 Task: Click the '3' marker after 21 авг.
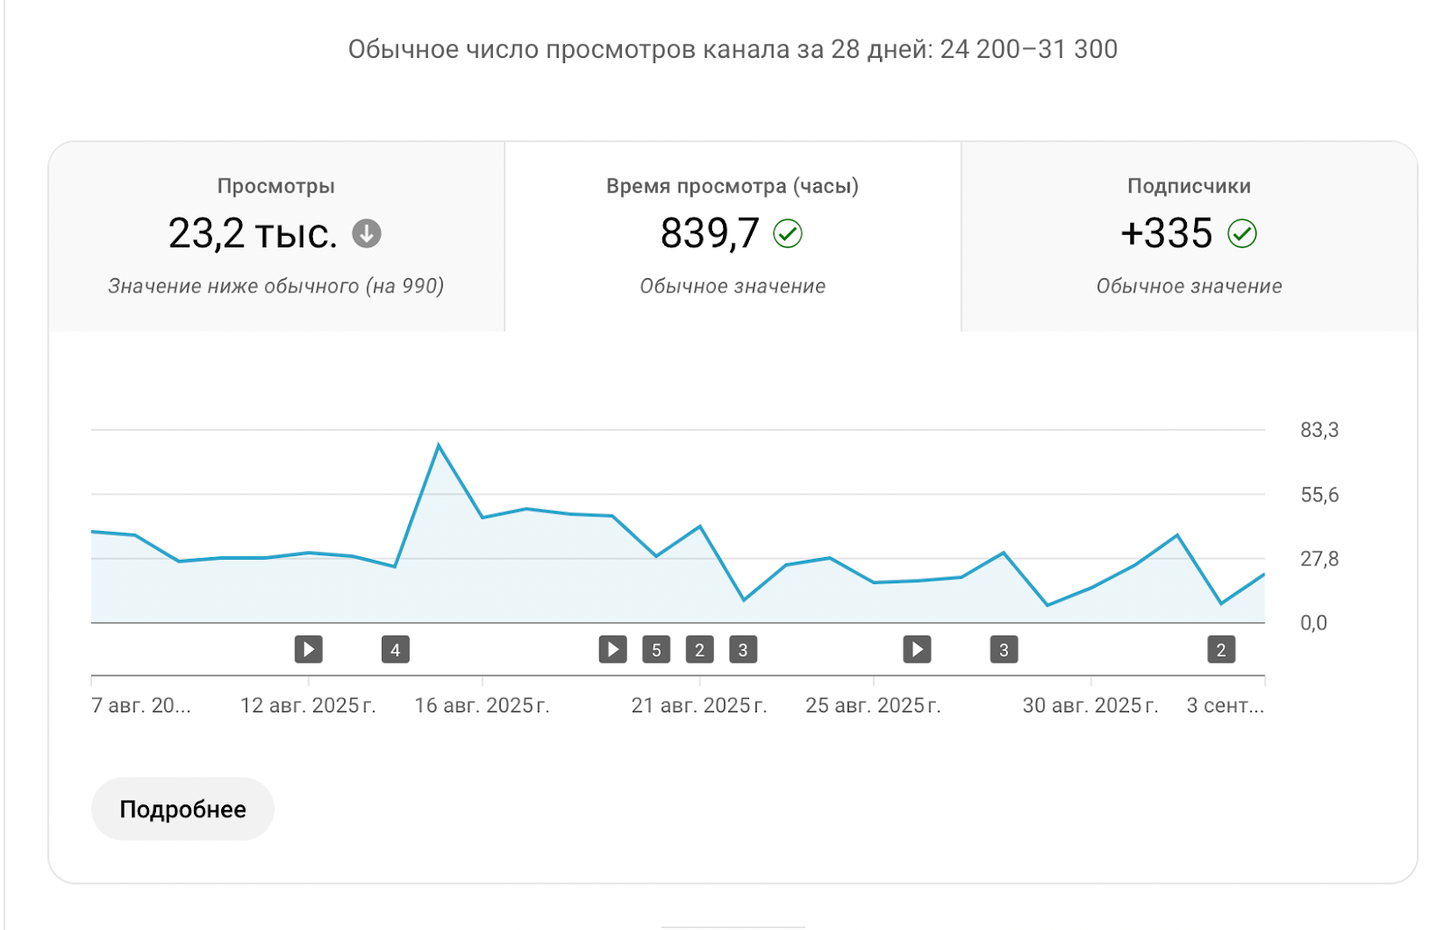pos(743,649)
